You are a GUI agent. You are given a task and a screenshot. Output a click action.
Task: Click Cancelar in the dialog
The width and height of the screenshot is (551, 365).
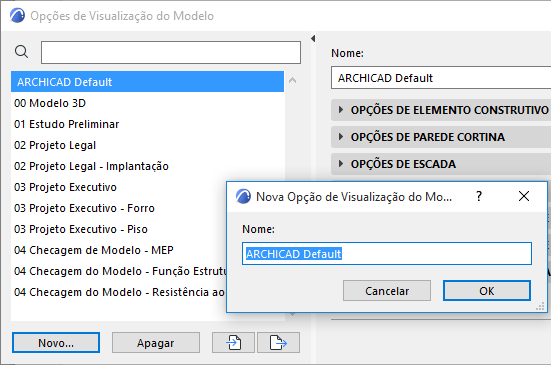click(387, 291)
